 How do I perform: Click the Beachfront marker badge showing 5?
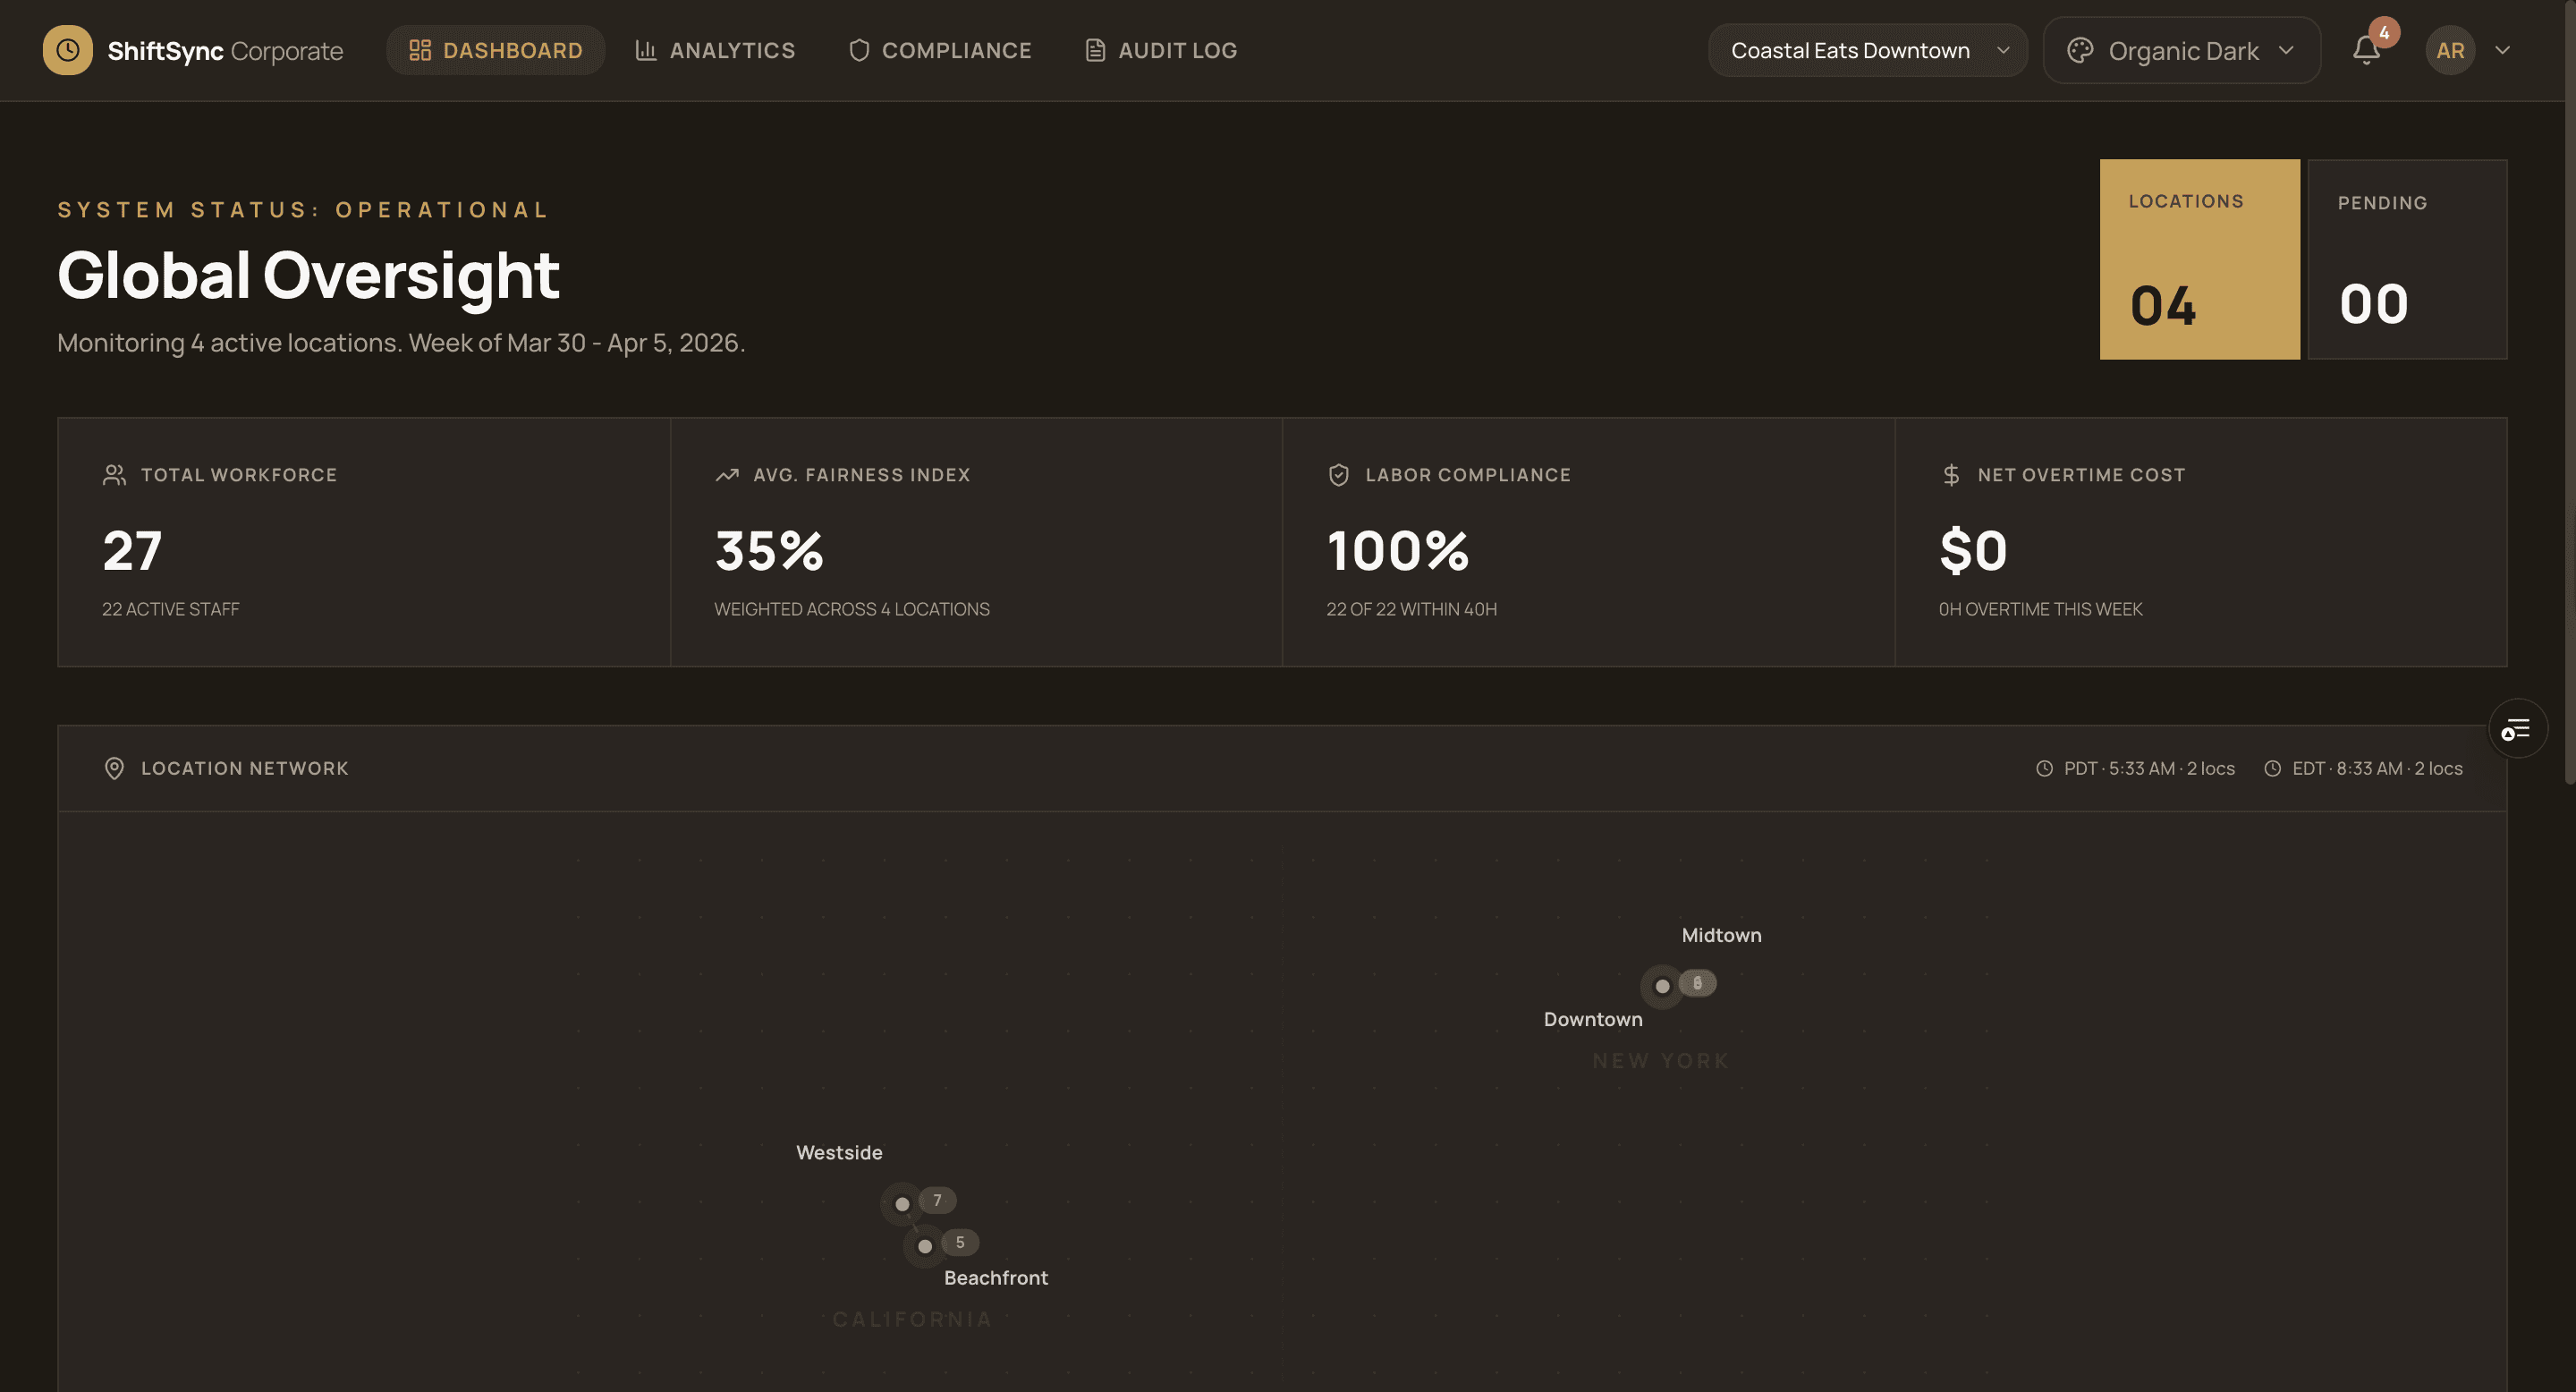(959, 1243)
